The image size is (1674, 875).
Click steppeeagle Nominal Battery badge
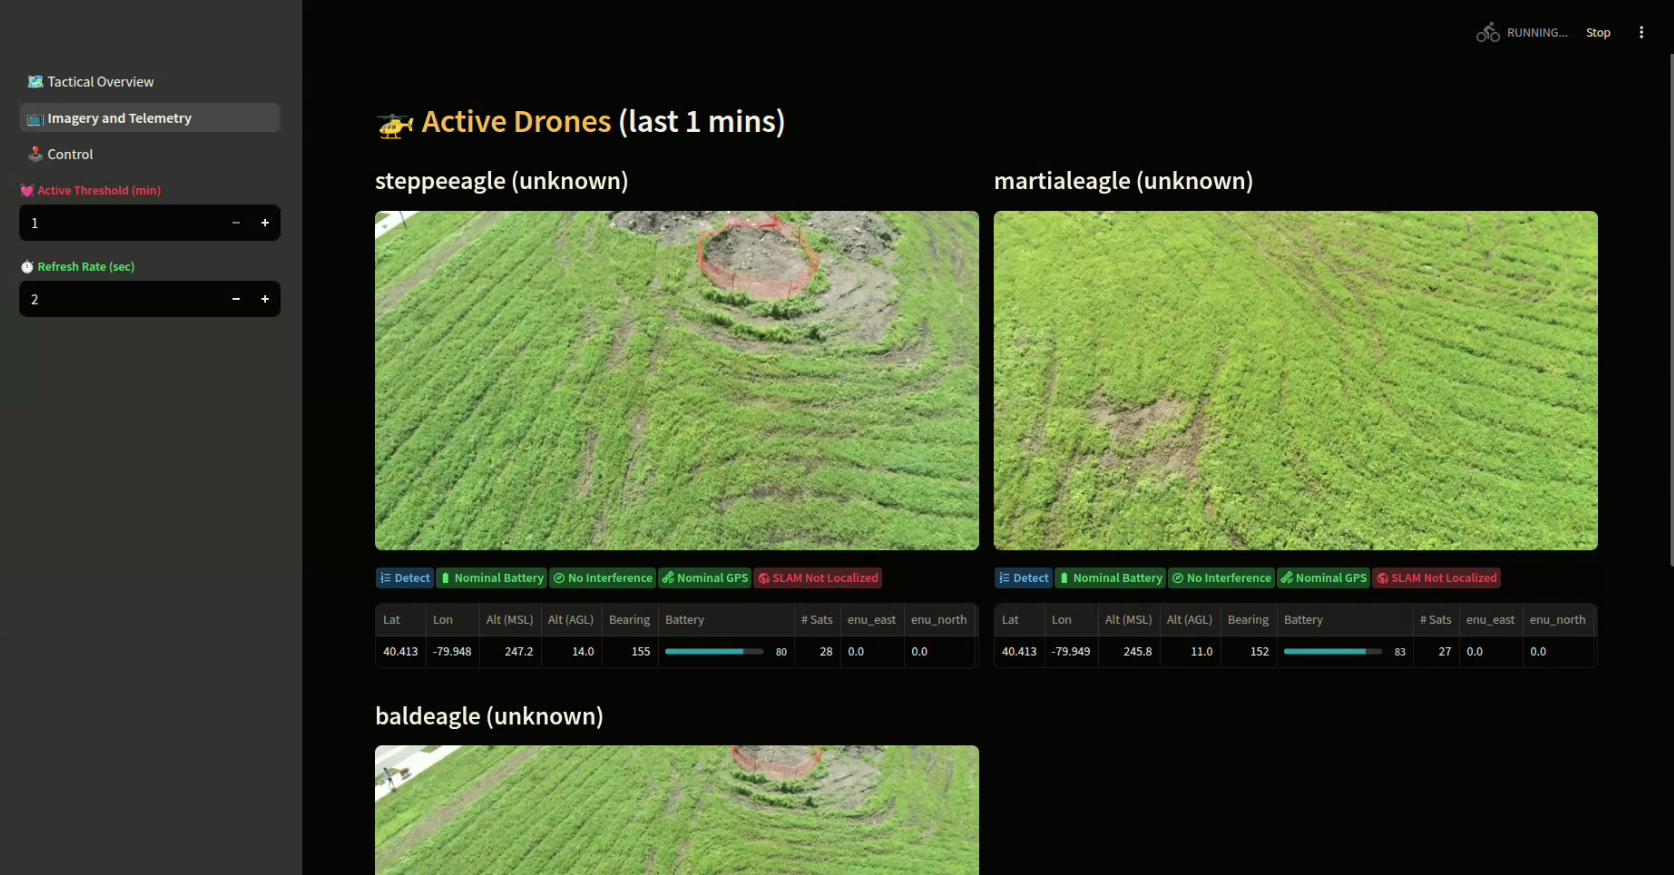point(492,578)
